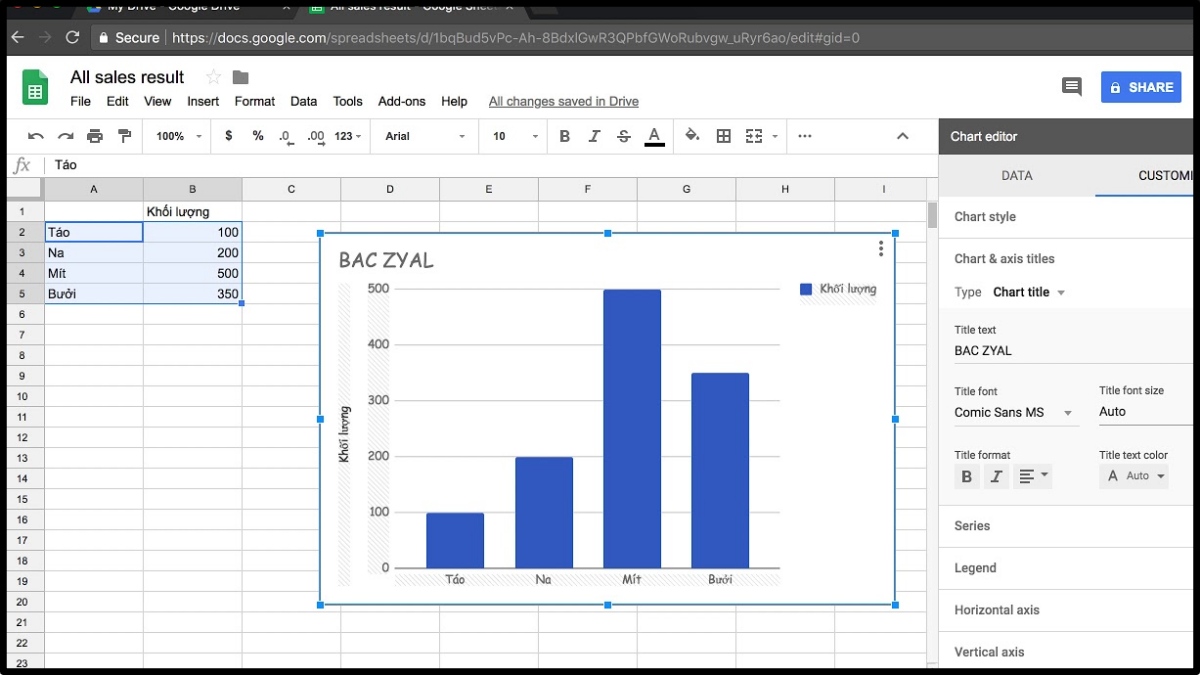Show more toolbar options (three dots)

[x=805, y=136]
